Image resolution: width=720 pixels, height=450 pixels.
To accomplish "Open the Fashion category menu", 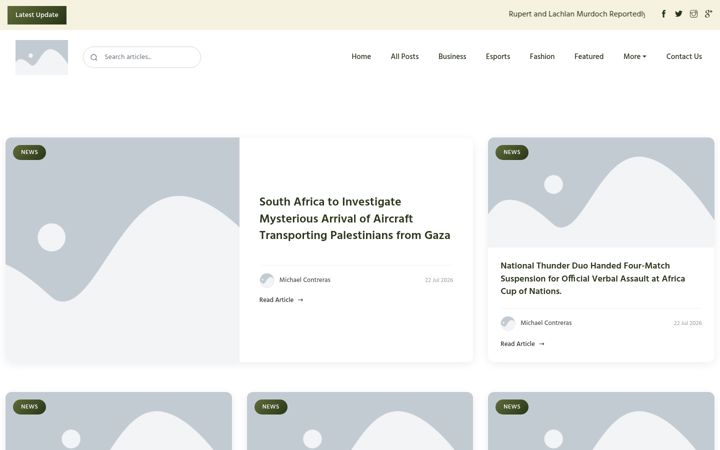I will coord(542,56).
